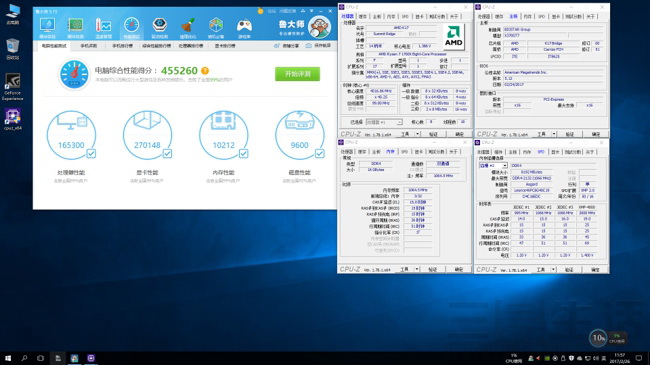This screenshot has width=650, height=365.
Task: Select the performance test gauge icon
Action: (x=131, y=25)
